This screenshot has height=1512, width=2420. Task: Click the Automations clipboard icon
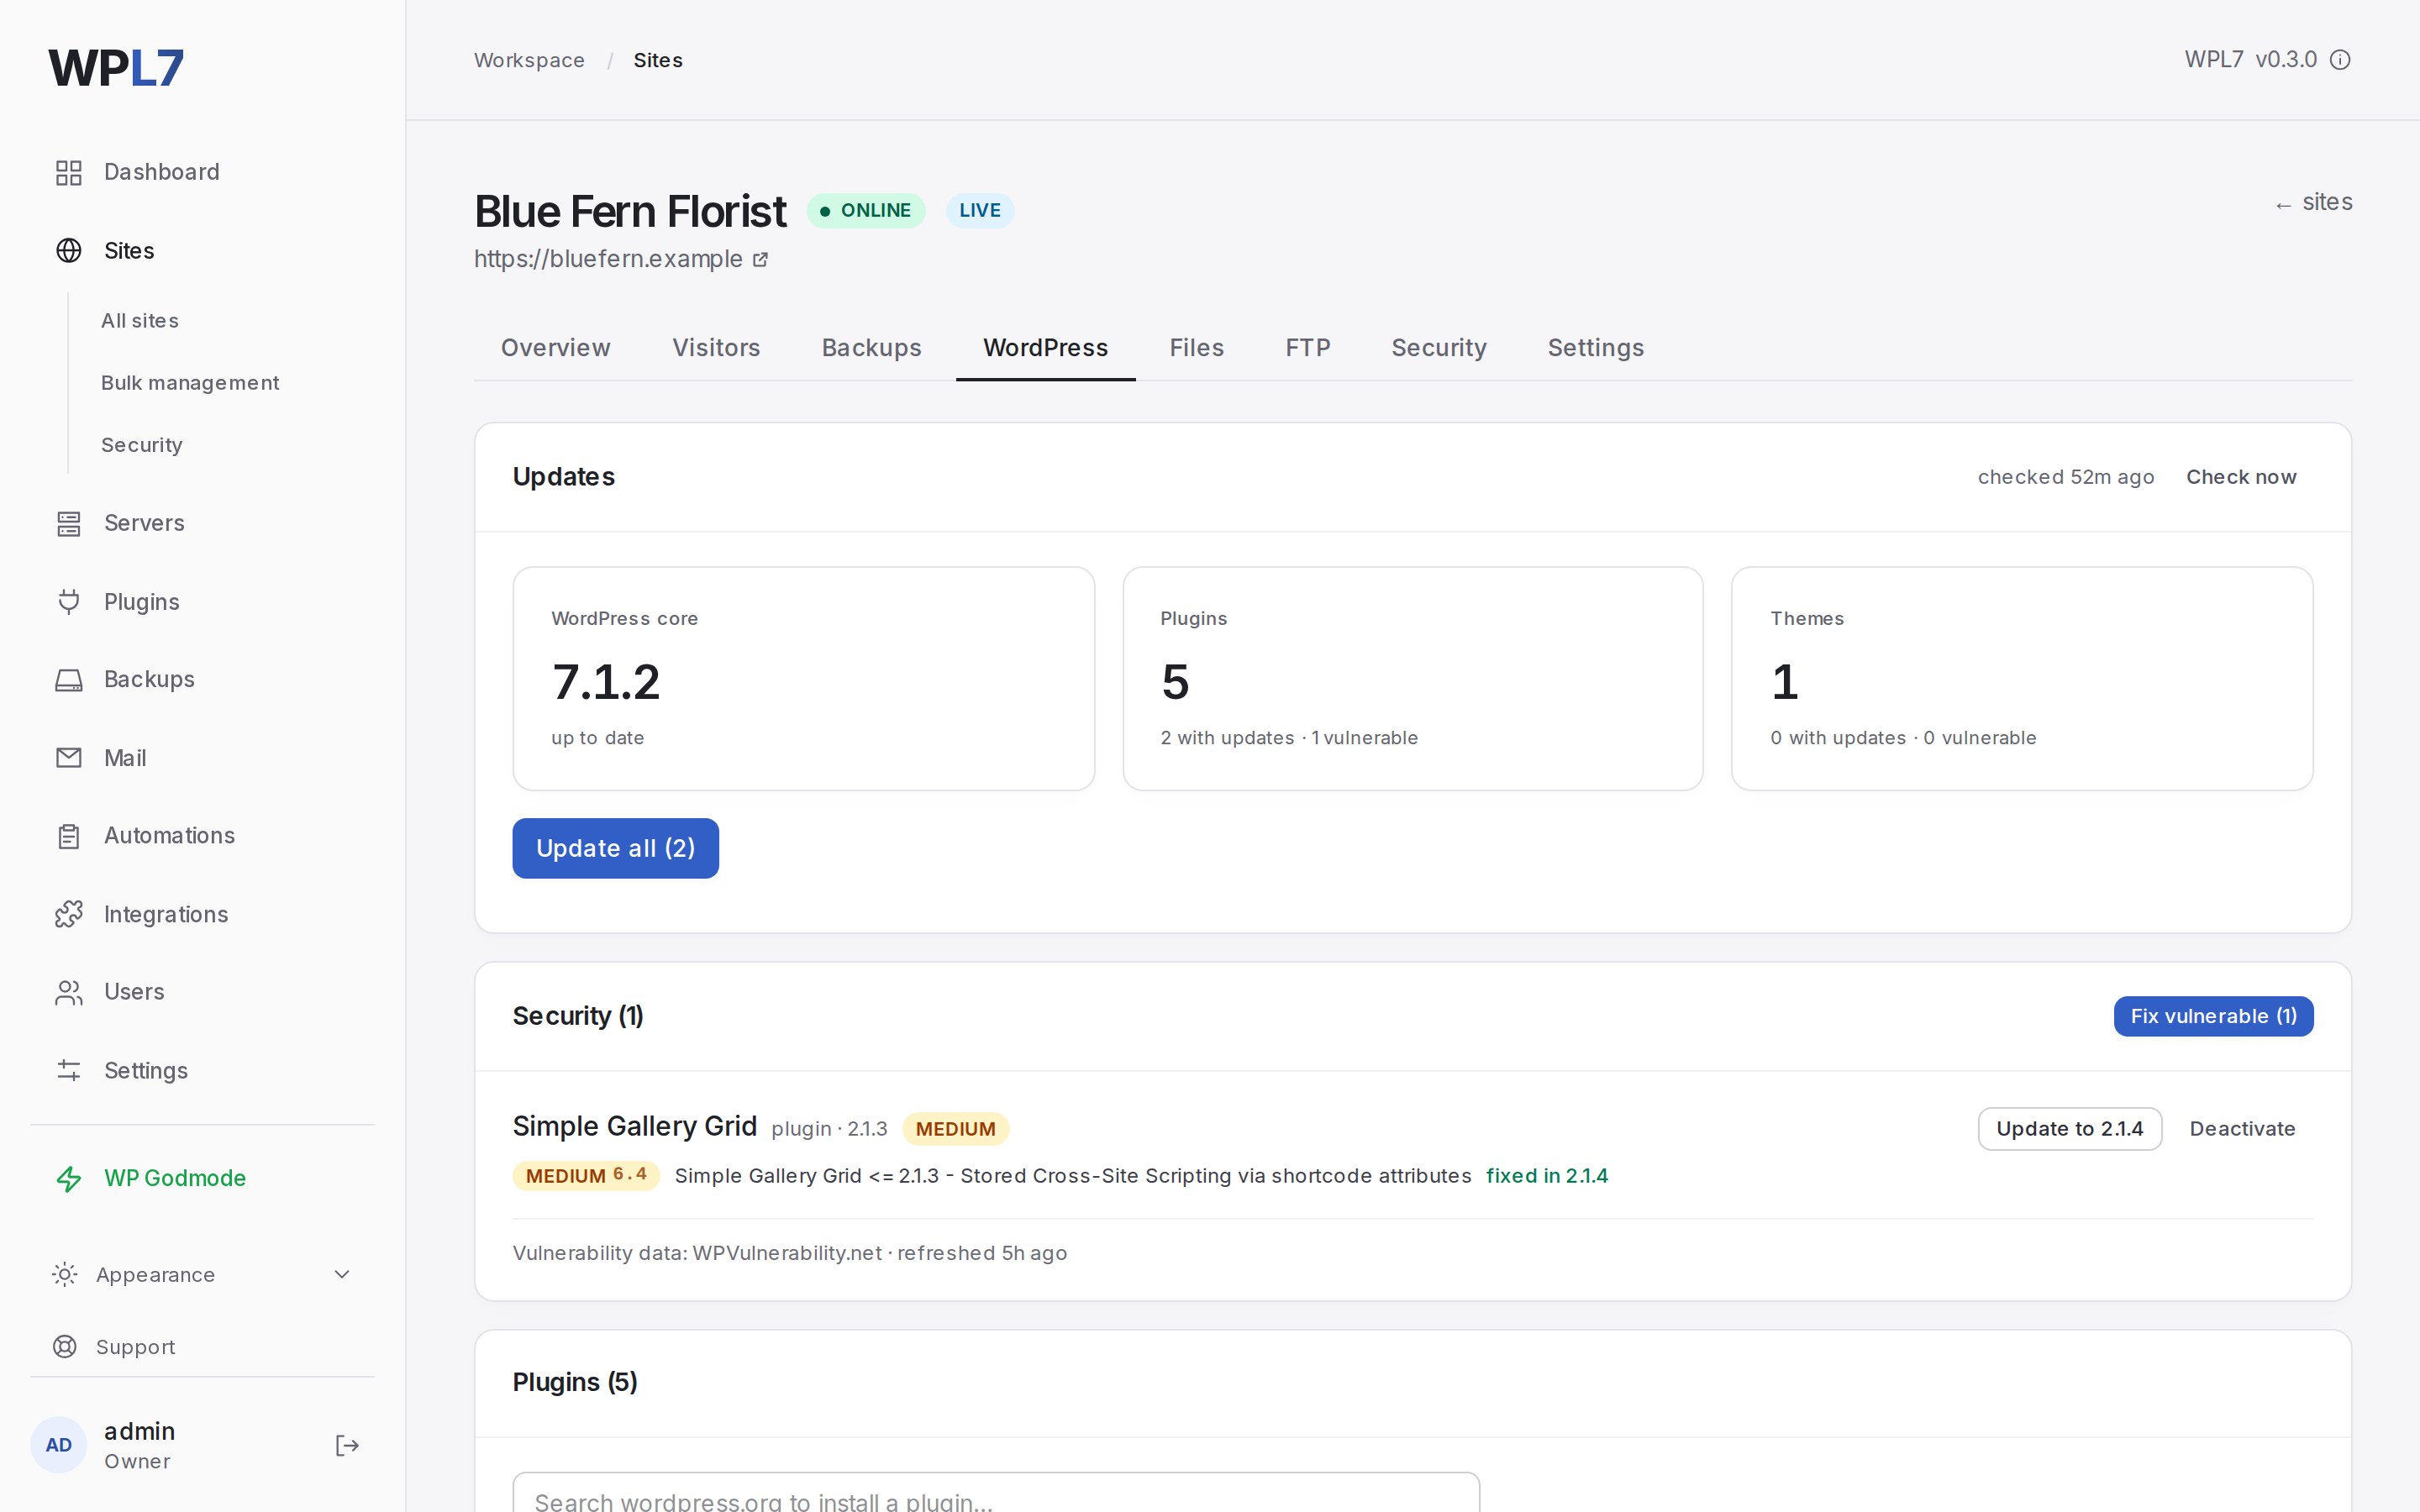point(68,836)
